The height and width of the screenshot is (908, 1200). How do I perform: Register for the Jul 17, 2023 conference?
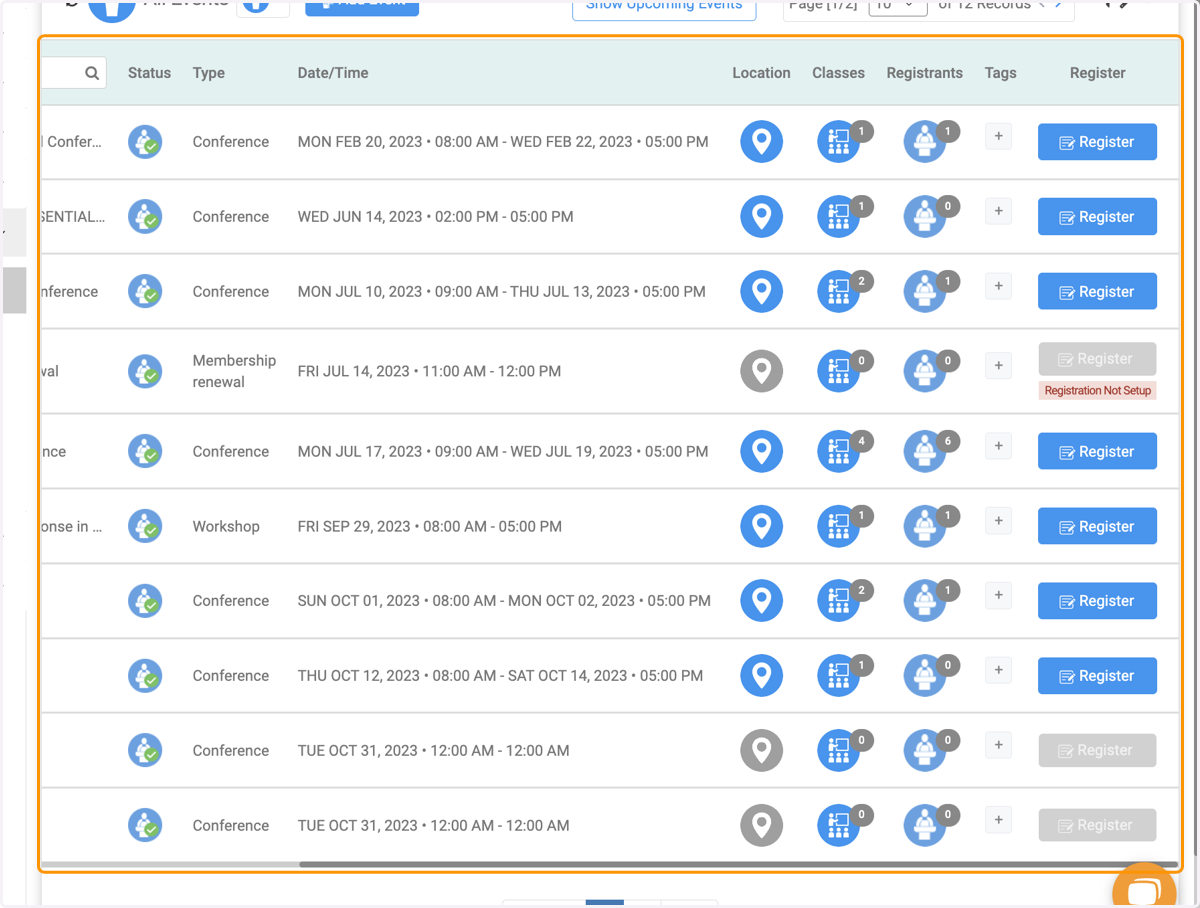coord(1097,452)
